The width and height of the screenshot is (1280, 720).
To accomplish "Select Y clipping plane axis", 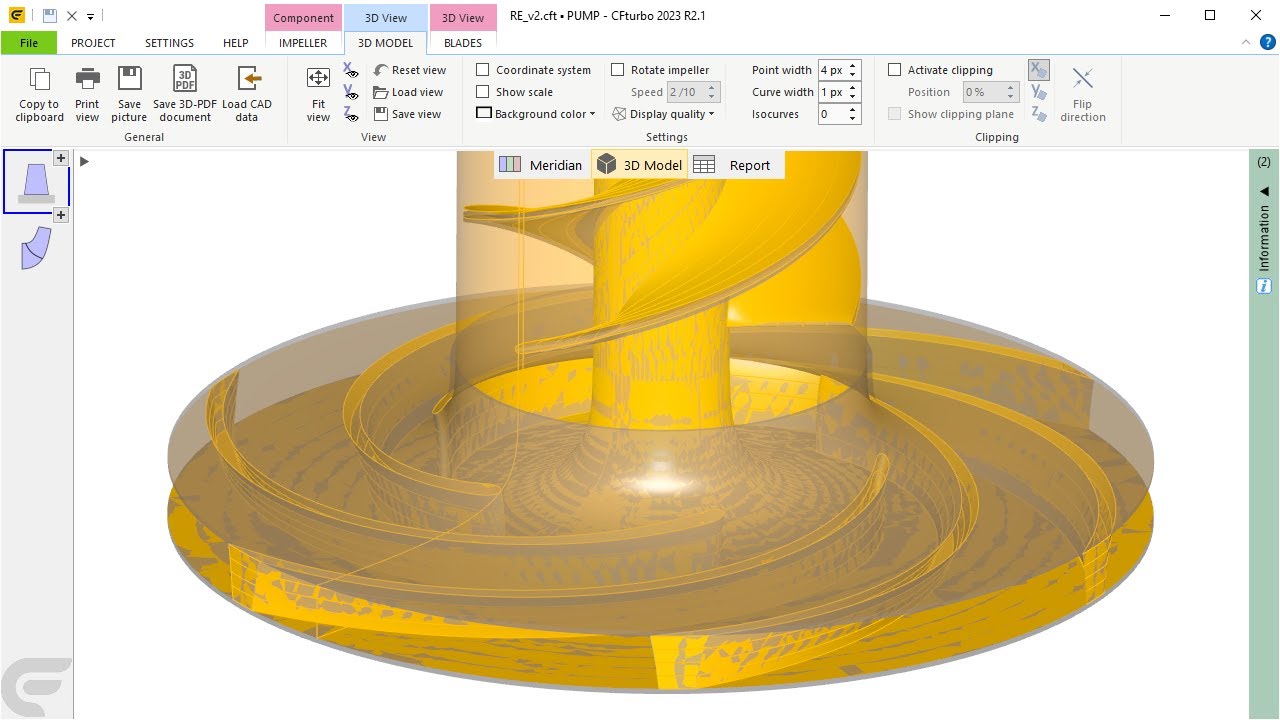I will [1039, 92].
